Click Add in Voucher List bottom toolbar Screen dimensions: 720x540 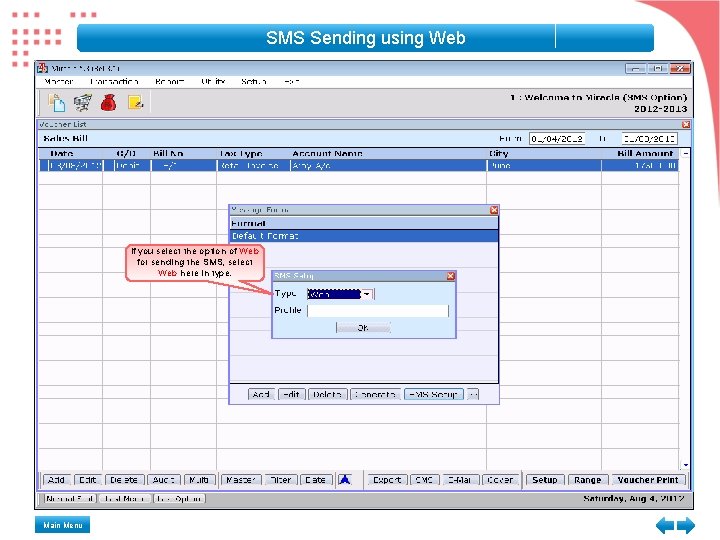tap(56, 480)
